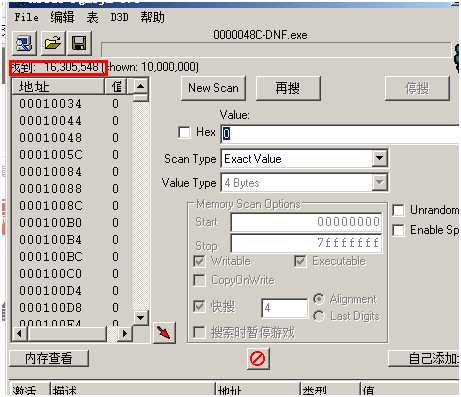Viewport: 461px width, 397px height.
Task: Open the 帮助 menu
Action: pyautogui.click(x=152, y=17)
